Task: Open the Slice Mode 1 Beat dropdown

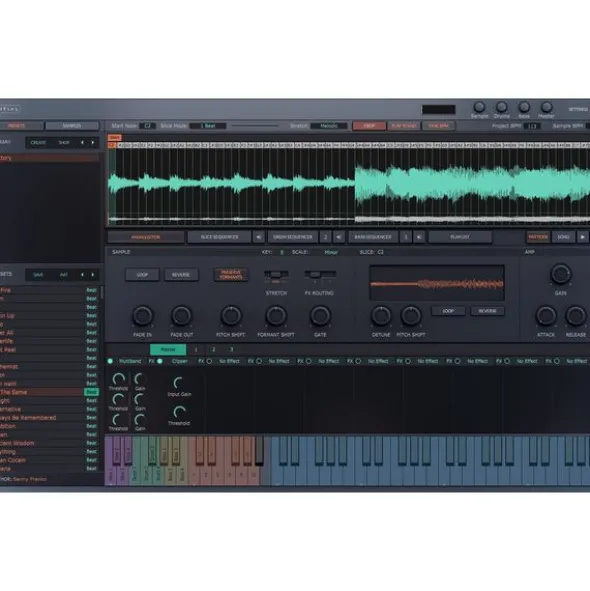Action: pyautogui.click(x=208, y=126)
